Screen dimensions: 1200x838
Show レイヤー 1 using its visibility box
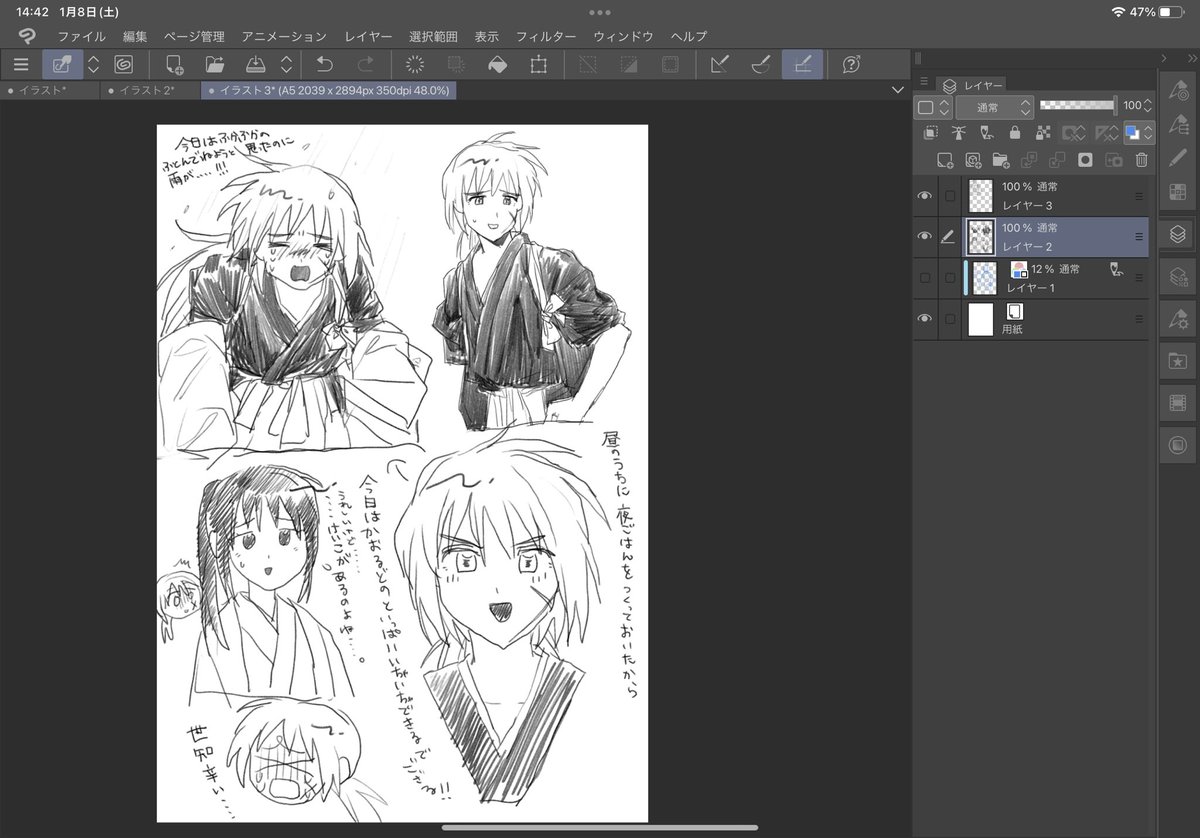(924, 277)
